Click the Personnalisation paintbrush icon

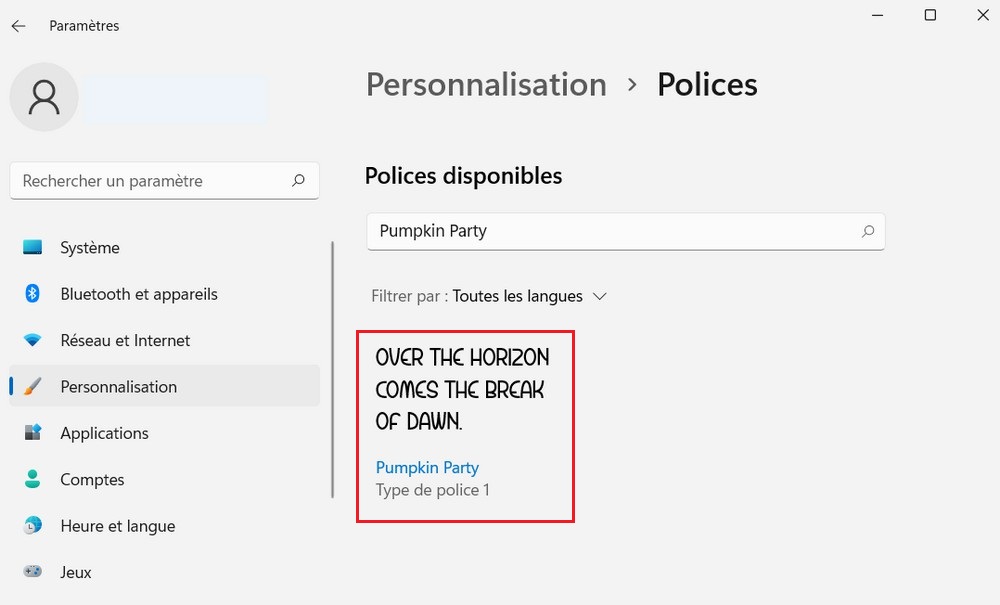pyautogui.click(x=33, y=387)
